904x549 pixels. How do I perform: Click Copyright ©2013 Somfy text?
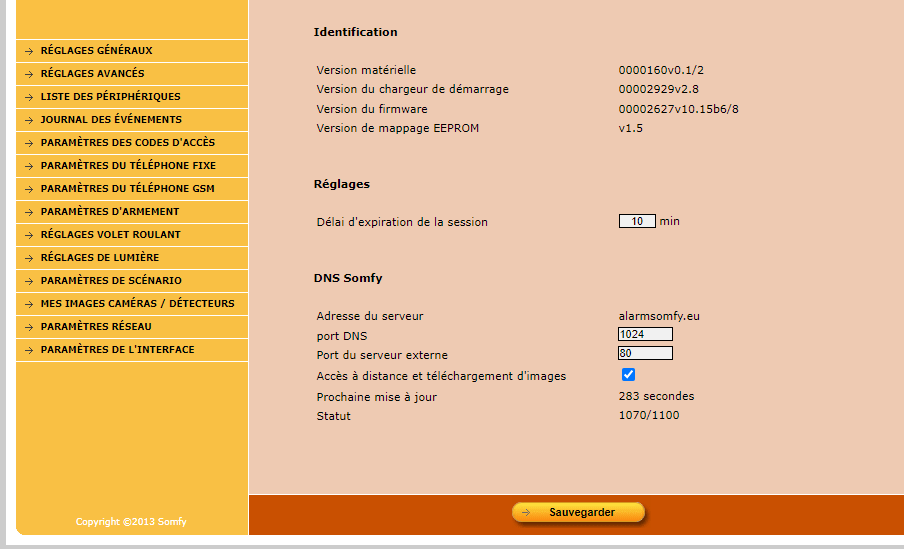(131, 522)
